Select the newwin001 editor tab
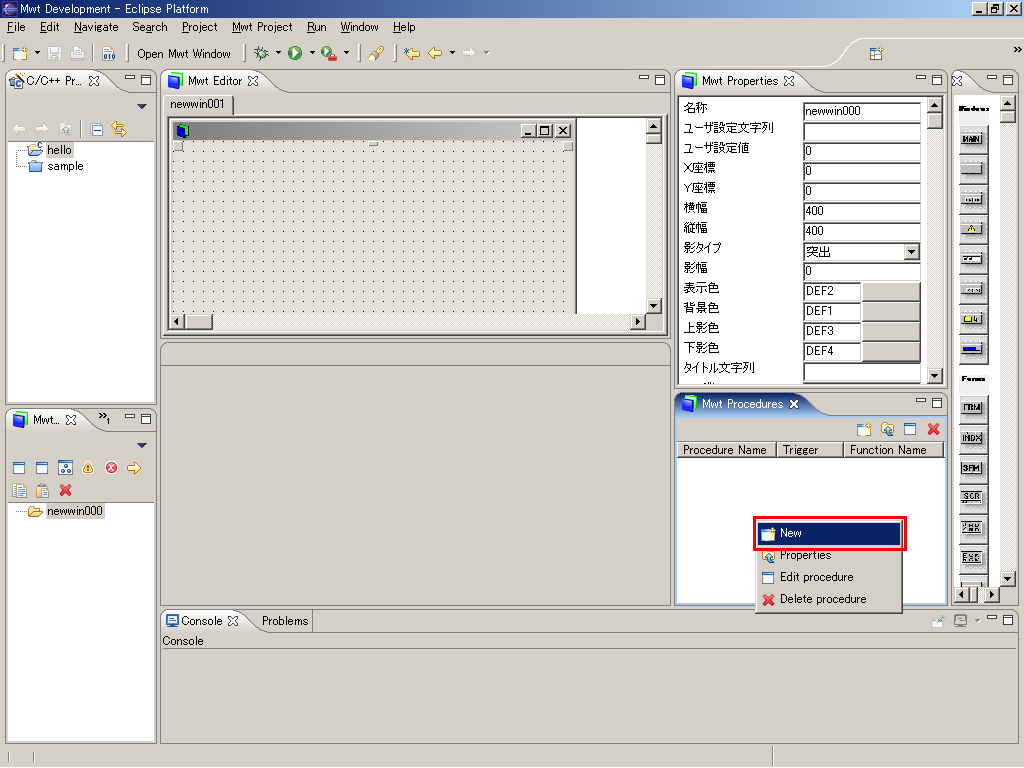 pos(197,104)
